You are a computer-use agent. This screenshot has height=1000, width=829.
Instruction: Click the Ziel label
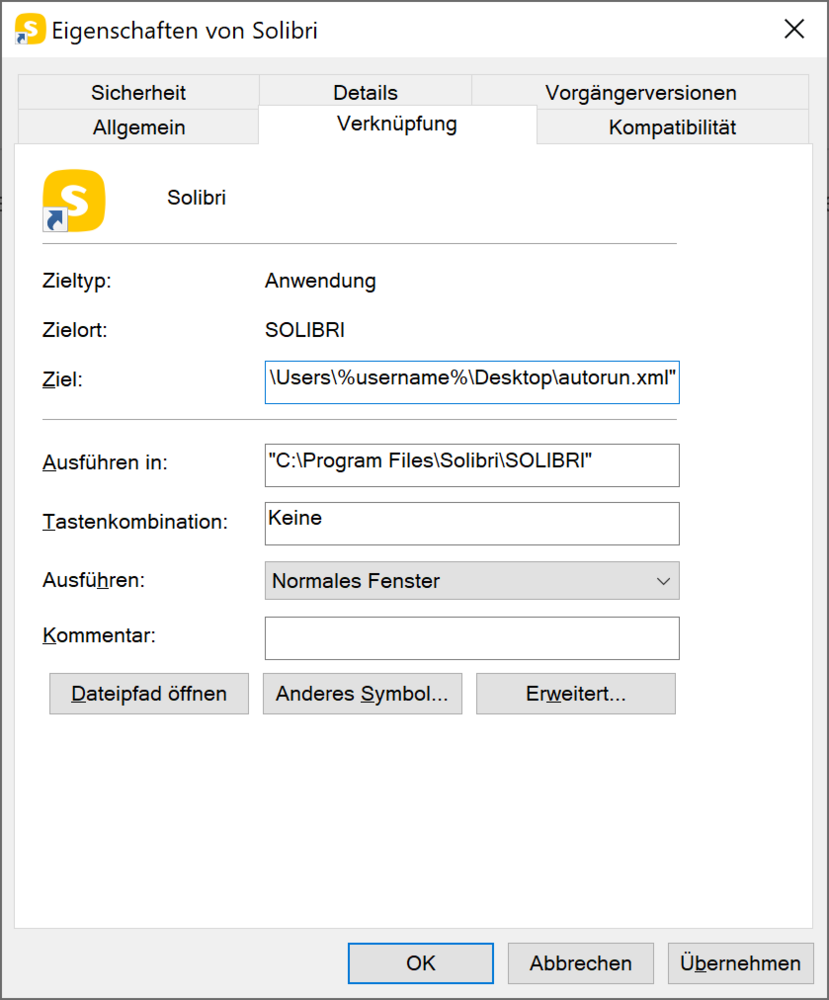[x=62, y=379]
